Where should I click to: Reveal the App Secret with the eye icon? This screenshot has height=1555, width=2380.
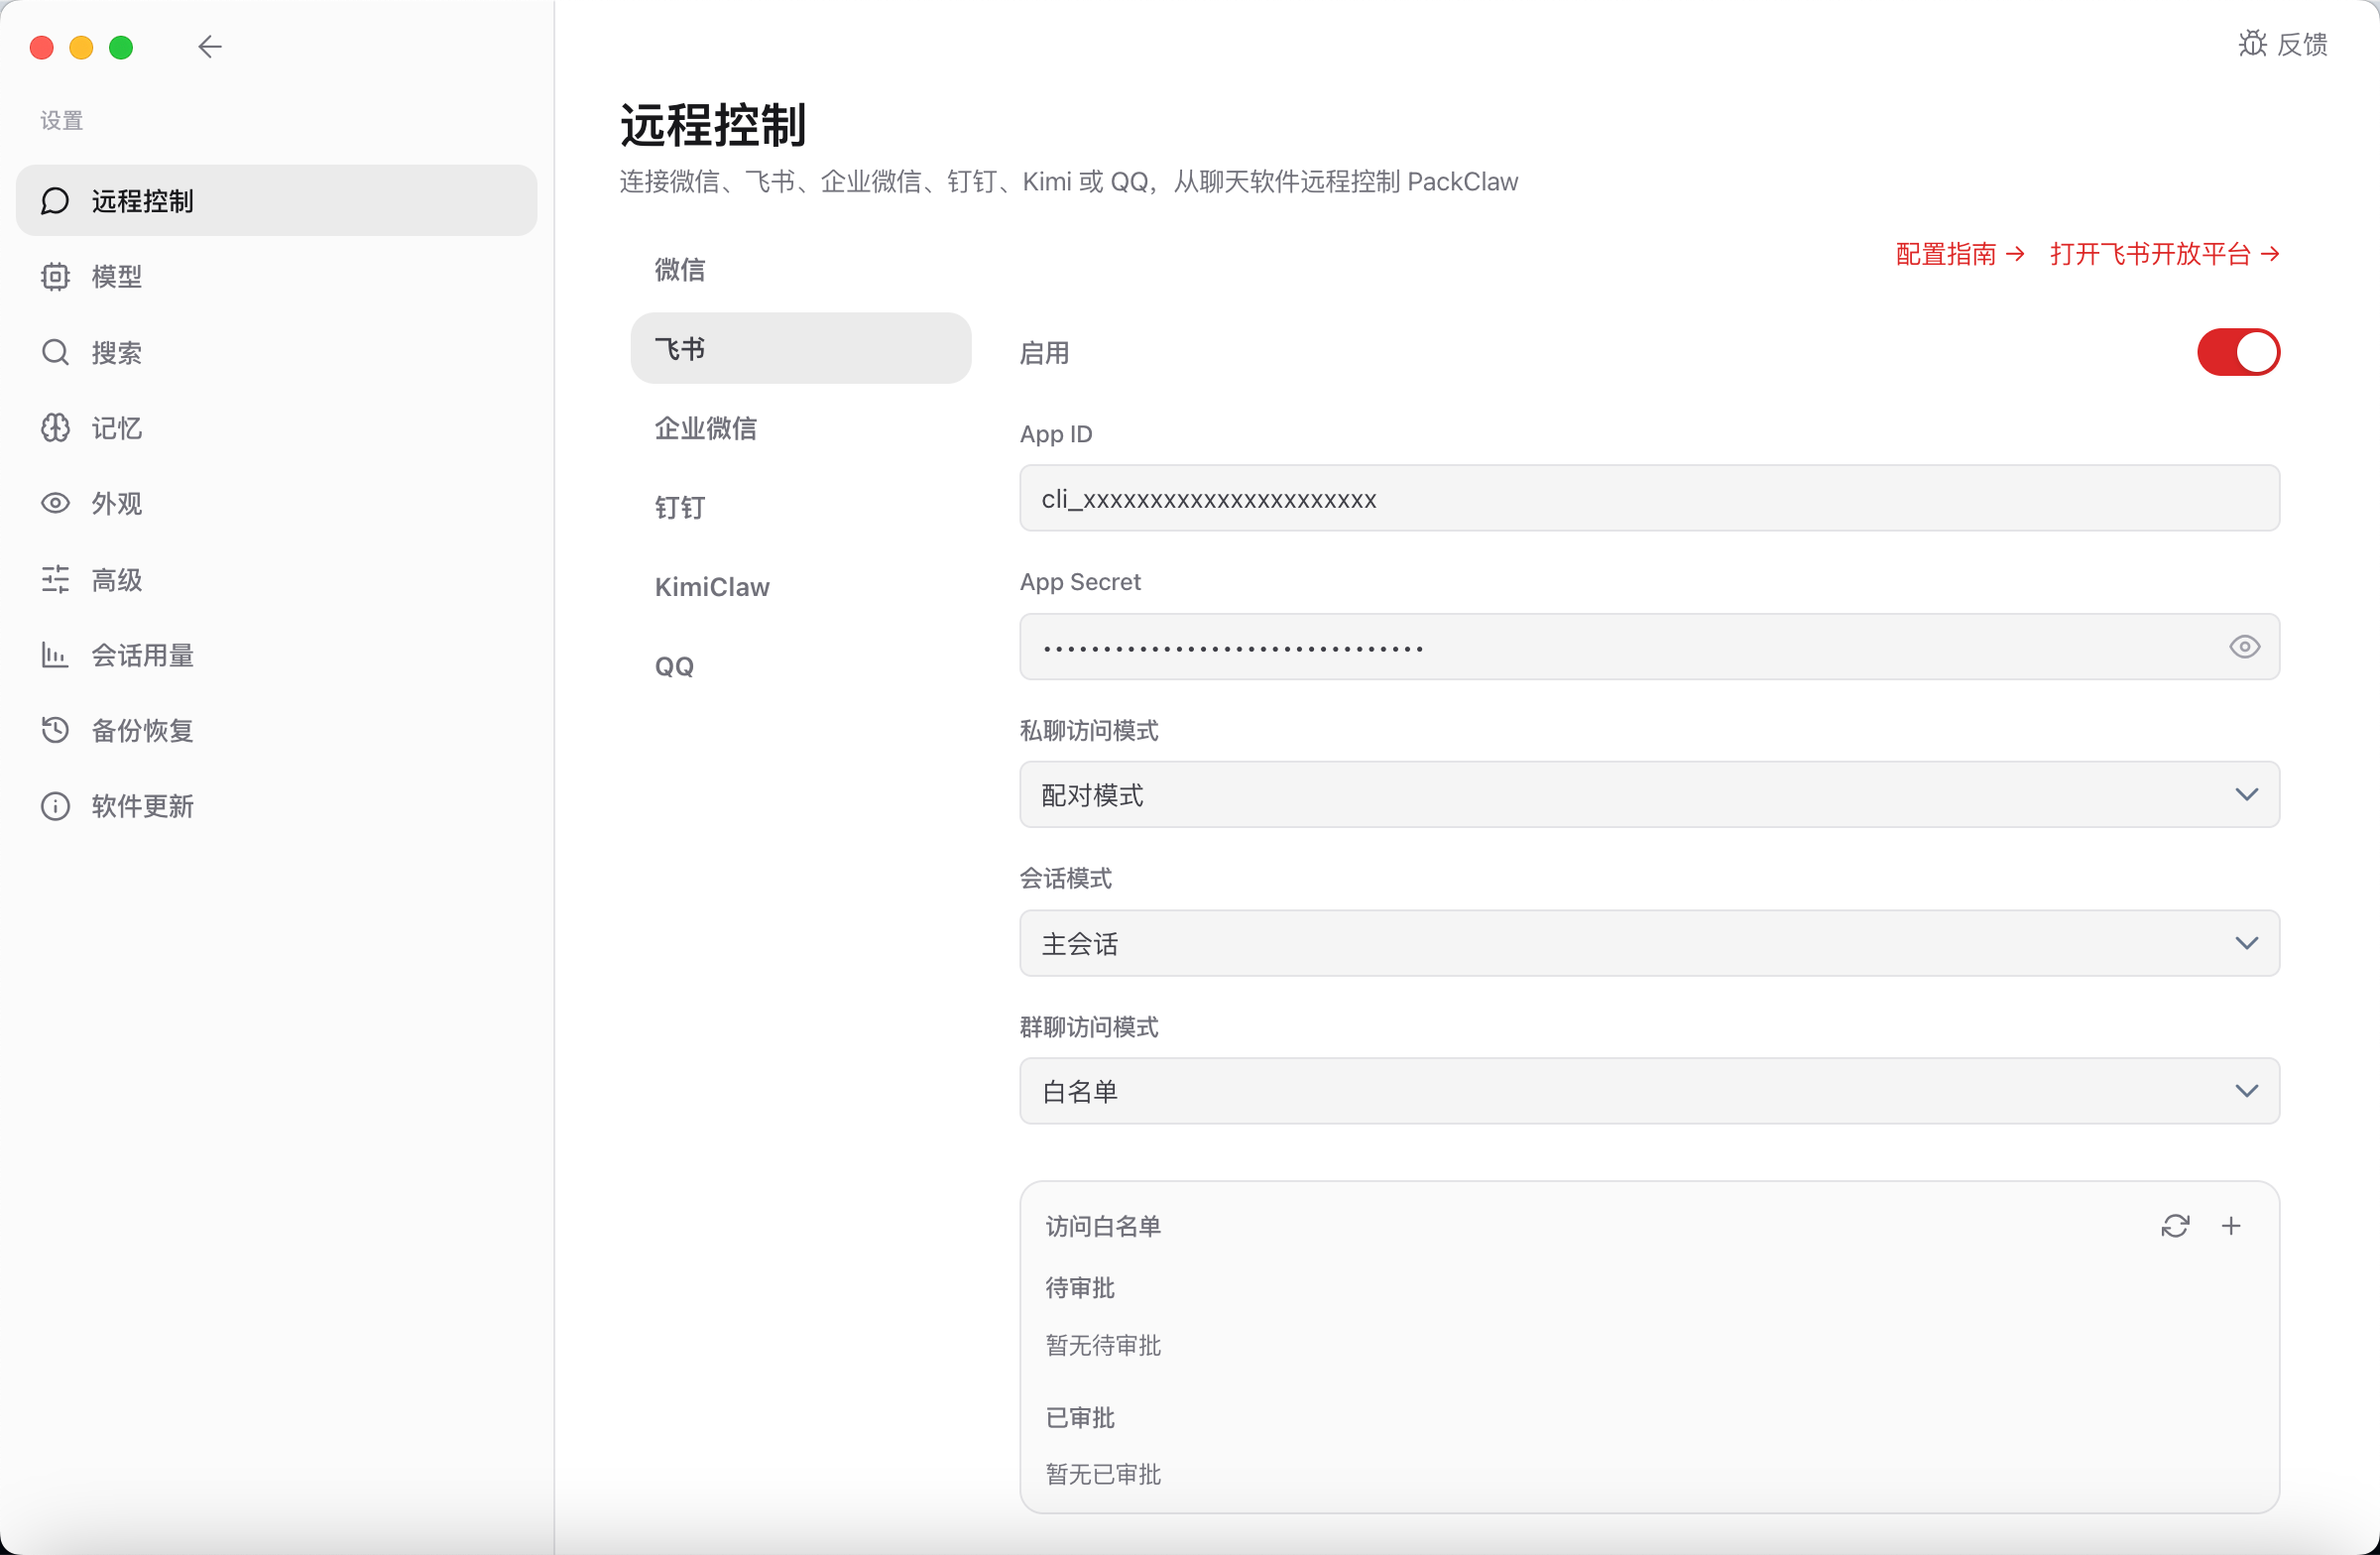[x=2244, y=647]
